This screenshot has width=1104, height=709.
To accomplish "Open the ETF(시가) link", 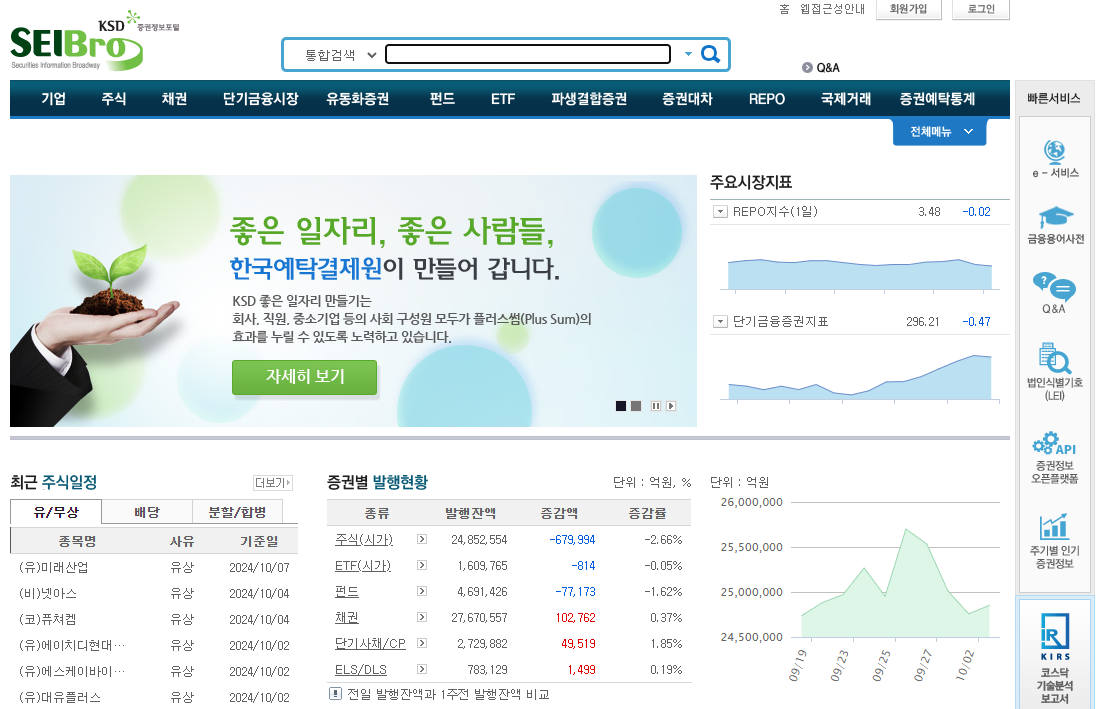I will pyautogui.click(x=363, y=565).
